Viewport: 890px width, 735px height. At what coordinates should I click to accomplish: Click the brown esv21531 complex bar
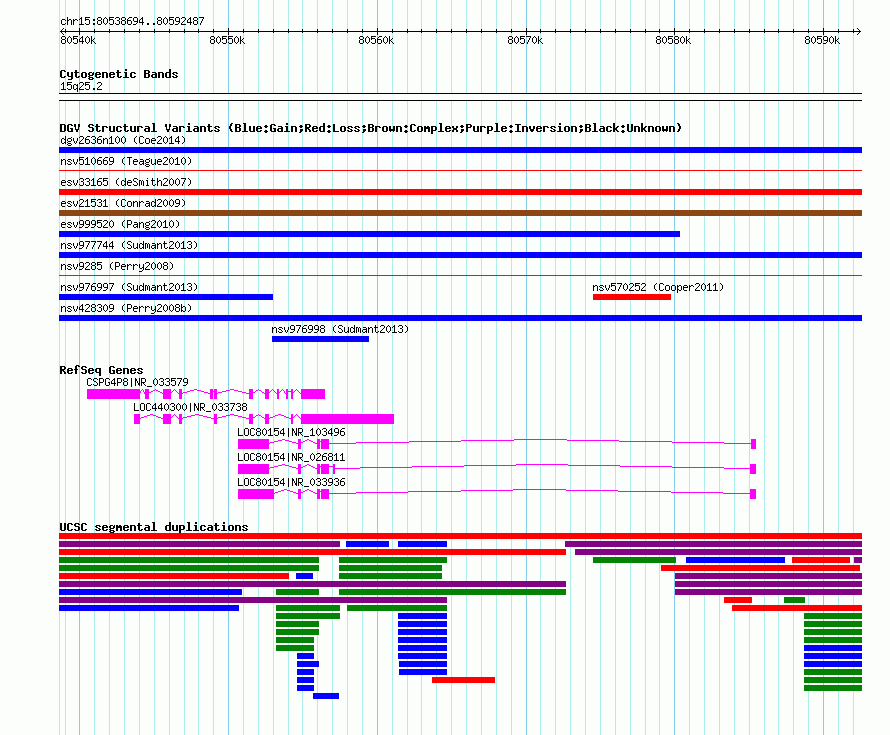pos(460,213)
